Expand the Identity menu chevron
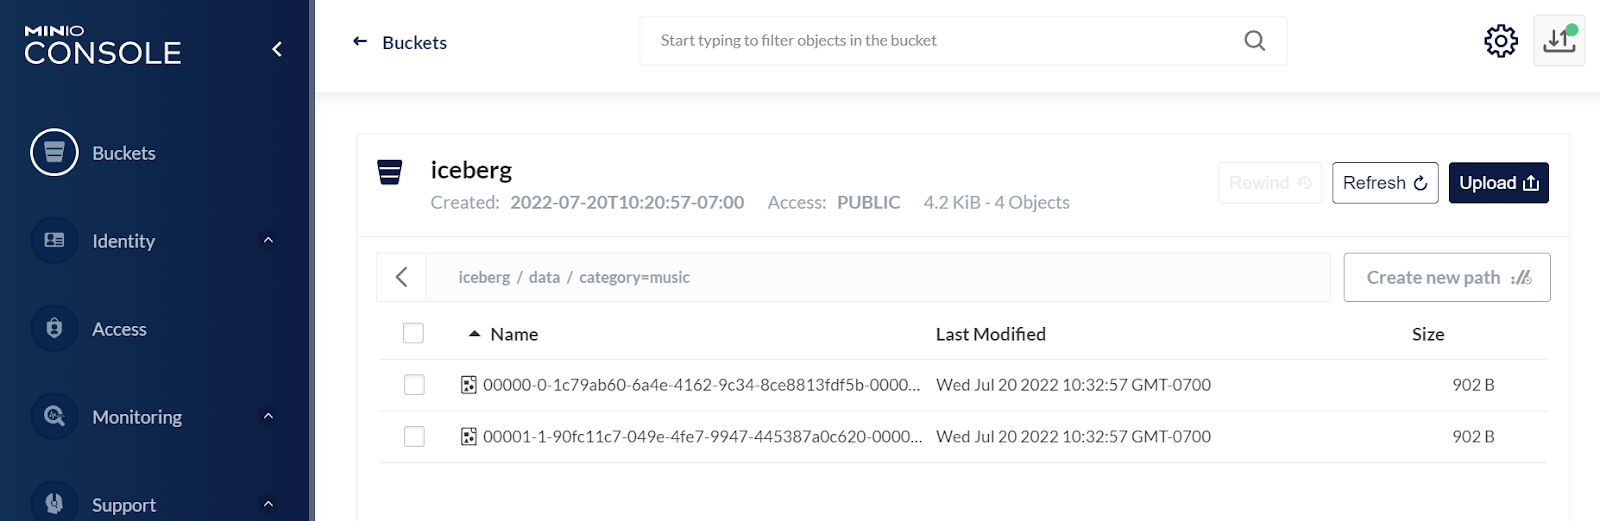 (x=268, y=241)
